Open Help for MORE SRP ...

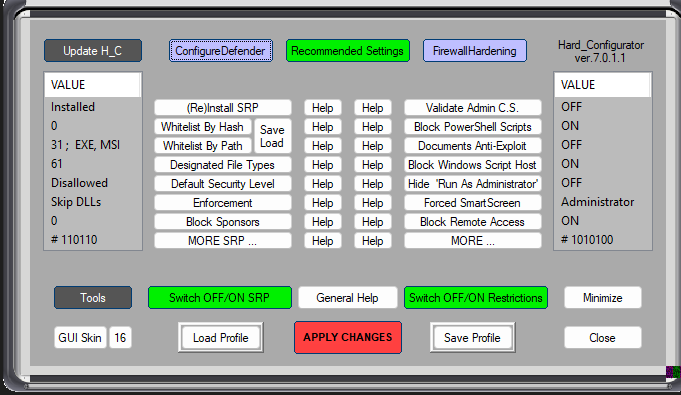pos(323,241)
